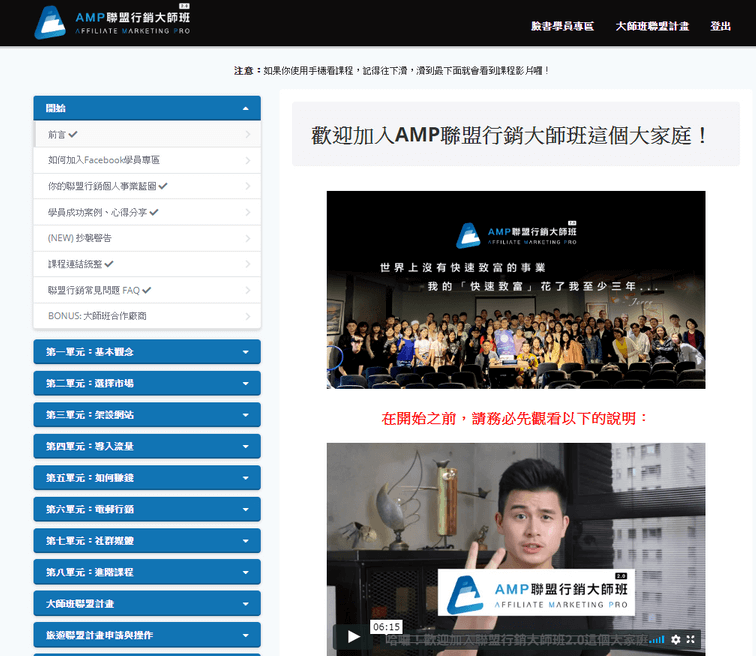Expand 第六單元:電郵行銷 section
The height and width of the screenshot is (656, 756).
(x=147, y=509)
